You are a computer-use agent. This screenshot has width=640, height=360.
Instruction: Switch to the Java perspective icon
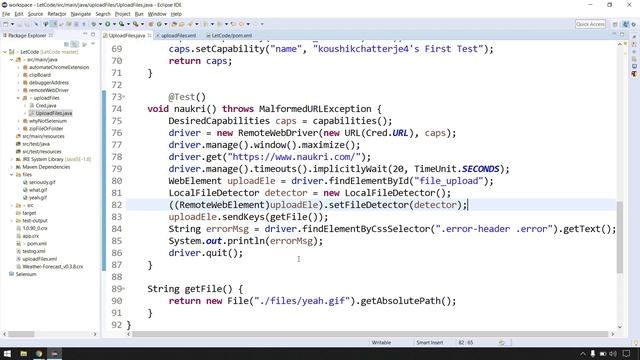coord(626,24)
